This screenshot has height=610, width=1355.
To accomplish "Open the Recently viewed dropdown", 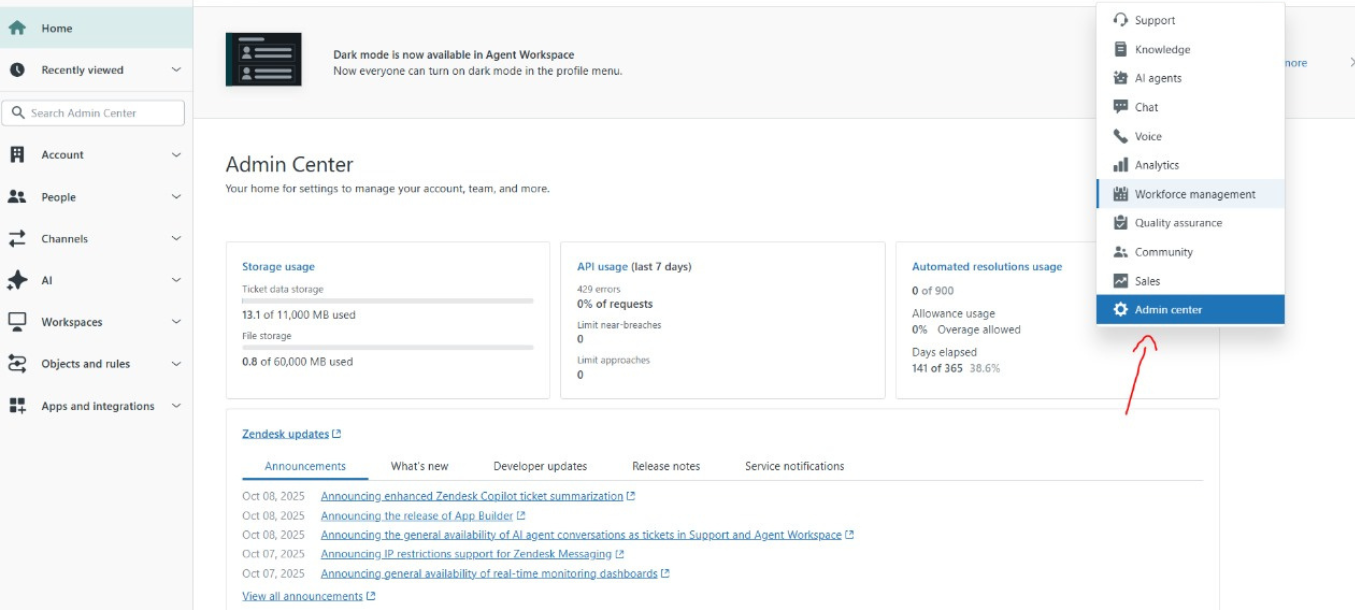I will 94,70.
